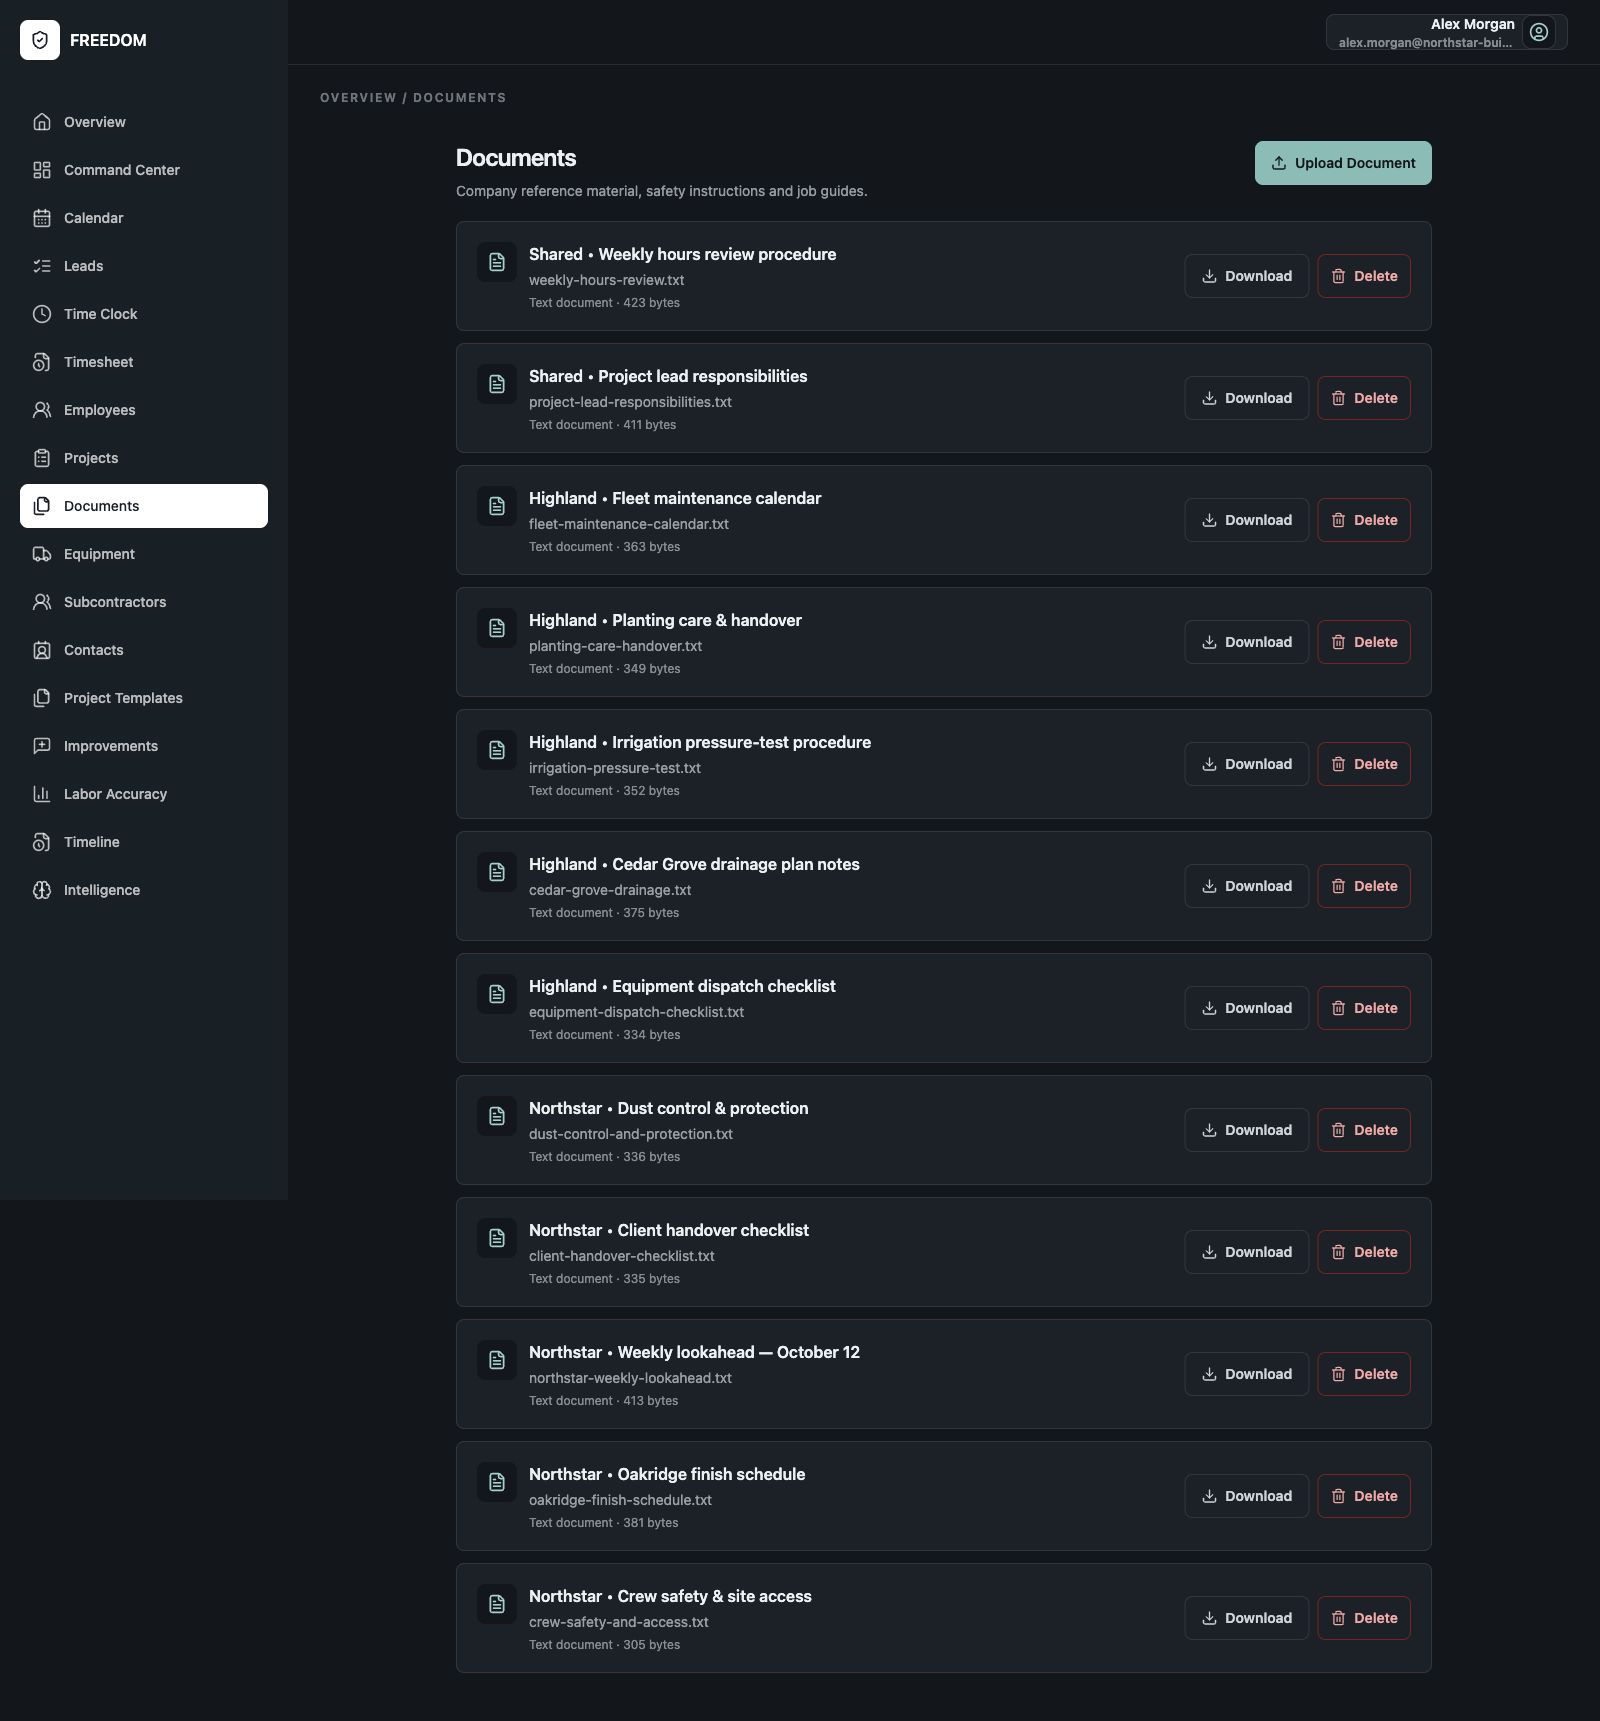Click file icon of Dust control & protection
Image resolution: width=1600 pixels, height=1721 pixels.
point(497,1116)
